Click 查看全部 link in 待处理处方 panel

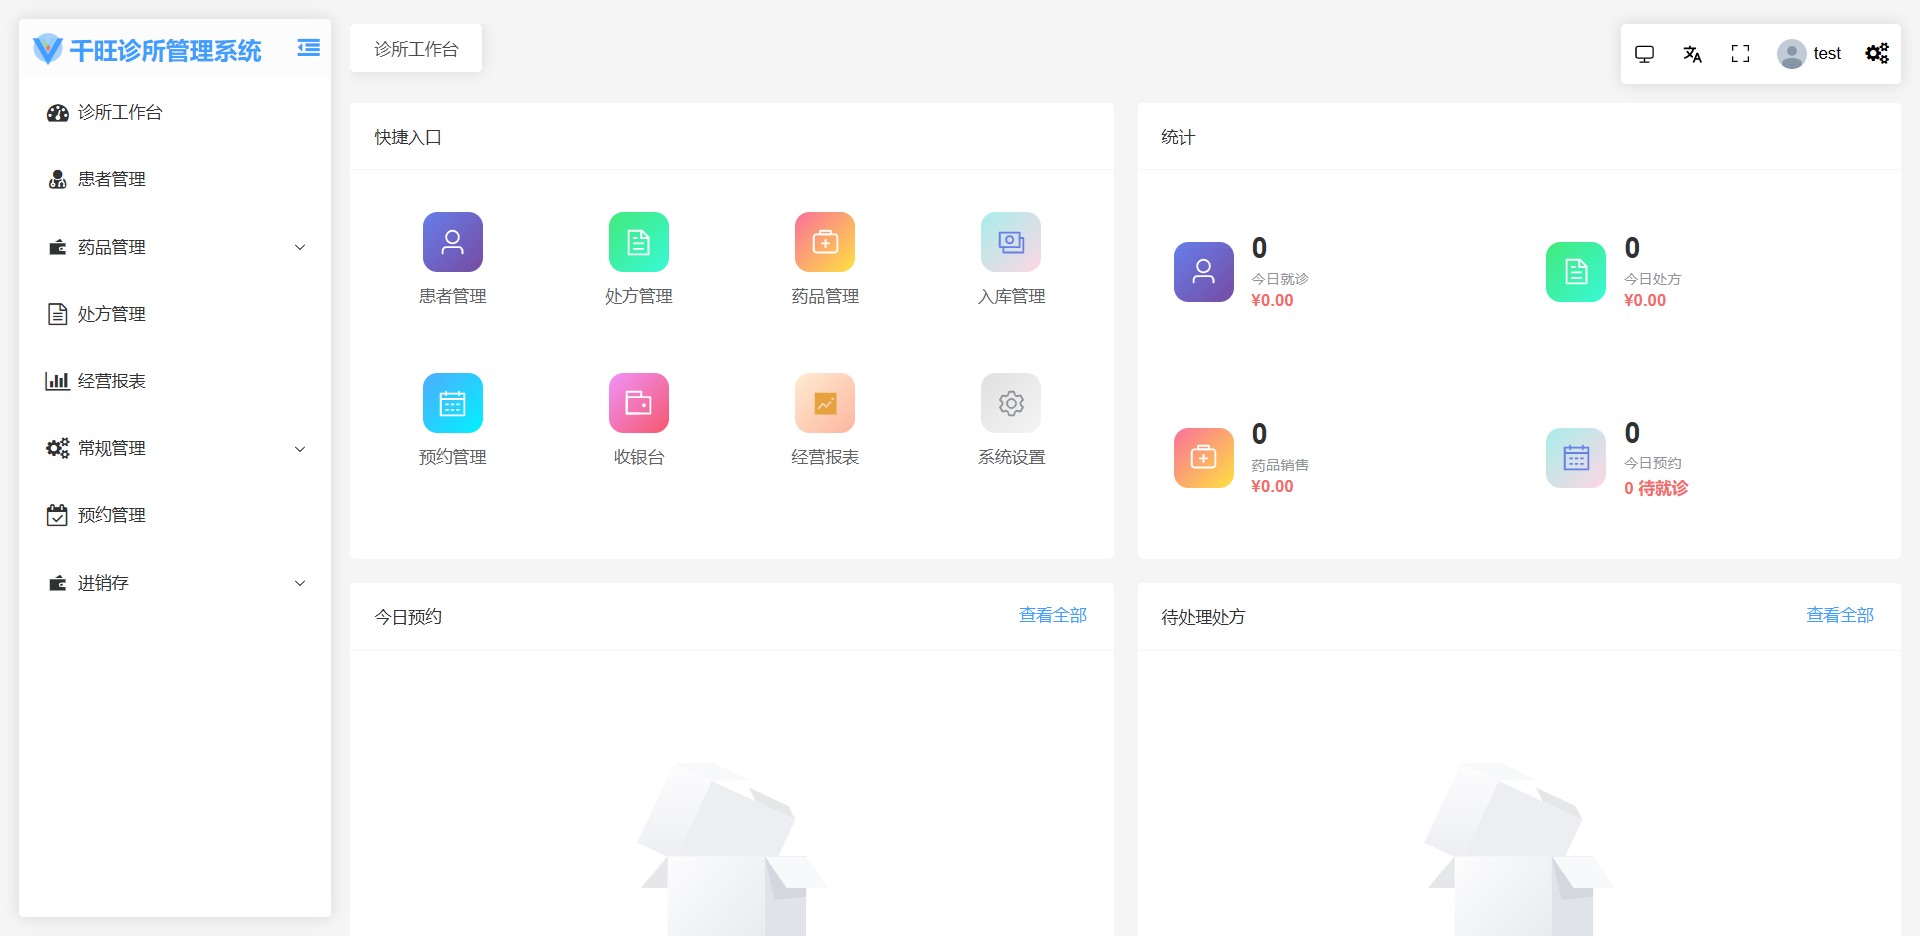pyautogui.click(x=1839, y=615)
